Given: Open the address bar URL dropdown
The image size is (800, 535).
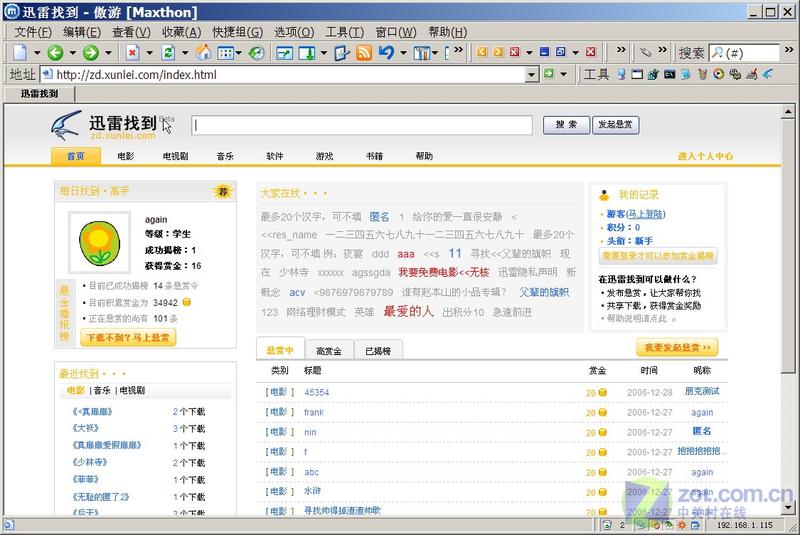Looking at the screenshot, I should [x=532, y=75].
